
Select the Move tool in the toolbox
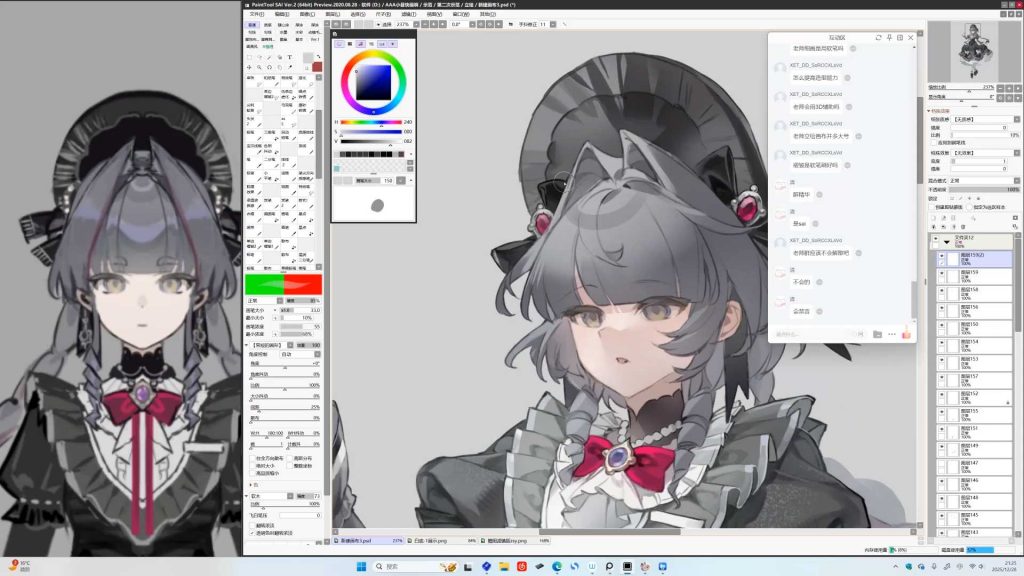(x=250, y=67)
